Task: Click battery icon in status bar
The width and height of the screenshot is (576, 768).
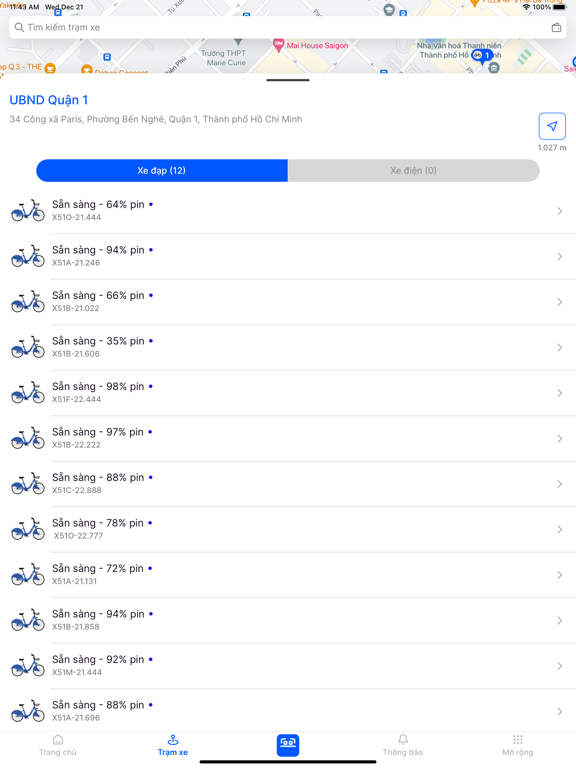Action: [560, 7]
